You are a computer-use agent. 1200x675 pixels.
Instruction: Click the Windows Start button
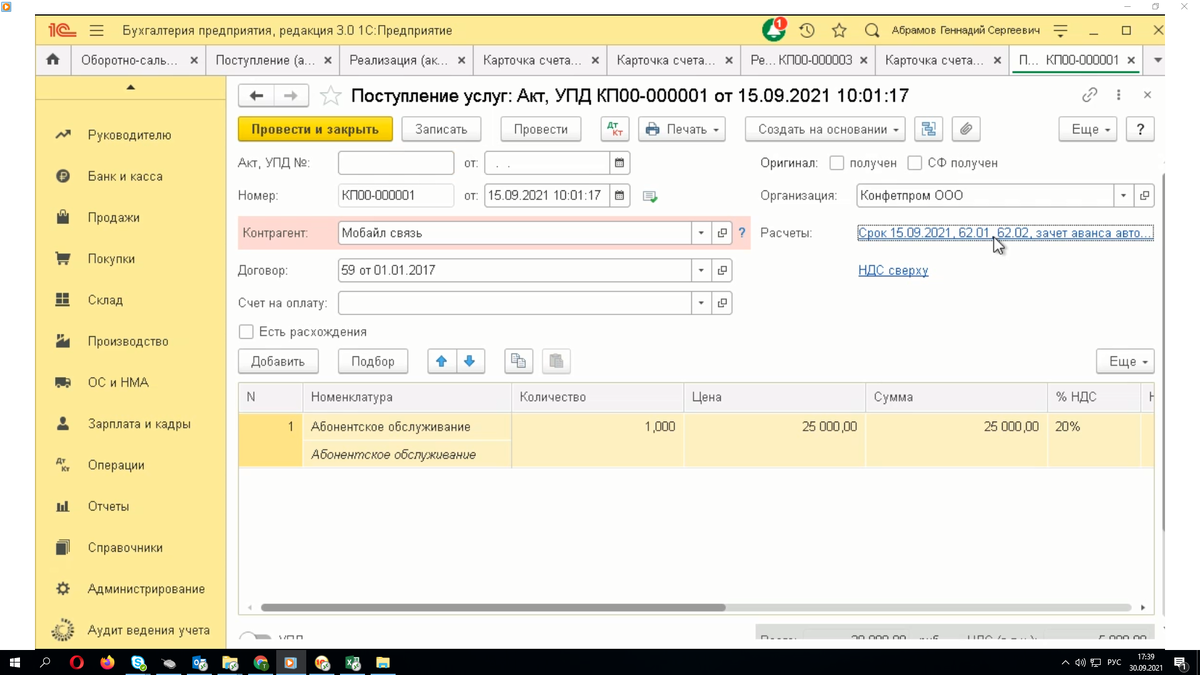point(15,662)
